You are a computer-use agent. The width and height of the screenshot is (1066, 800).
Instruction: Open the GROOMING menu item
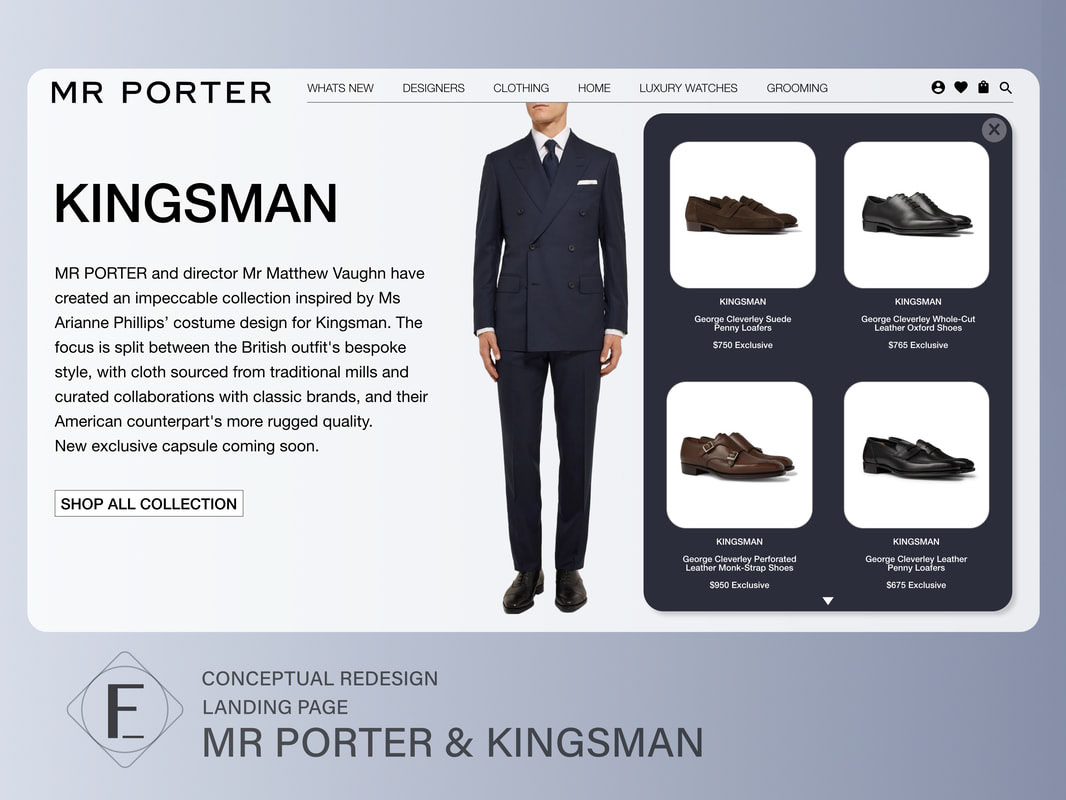pos(797,88)
